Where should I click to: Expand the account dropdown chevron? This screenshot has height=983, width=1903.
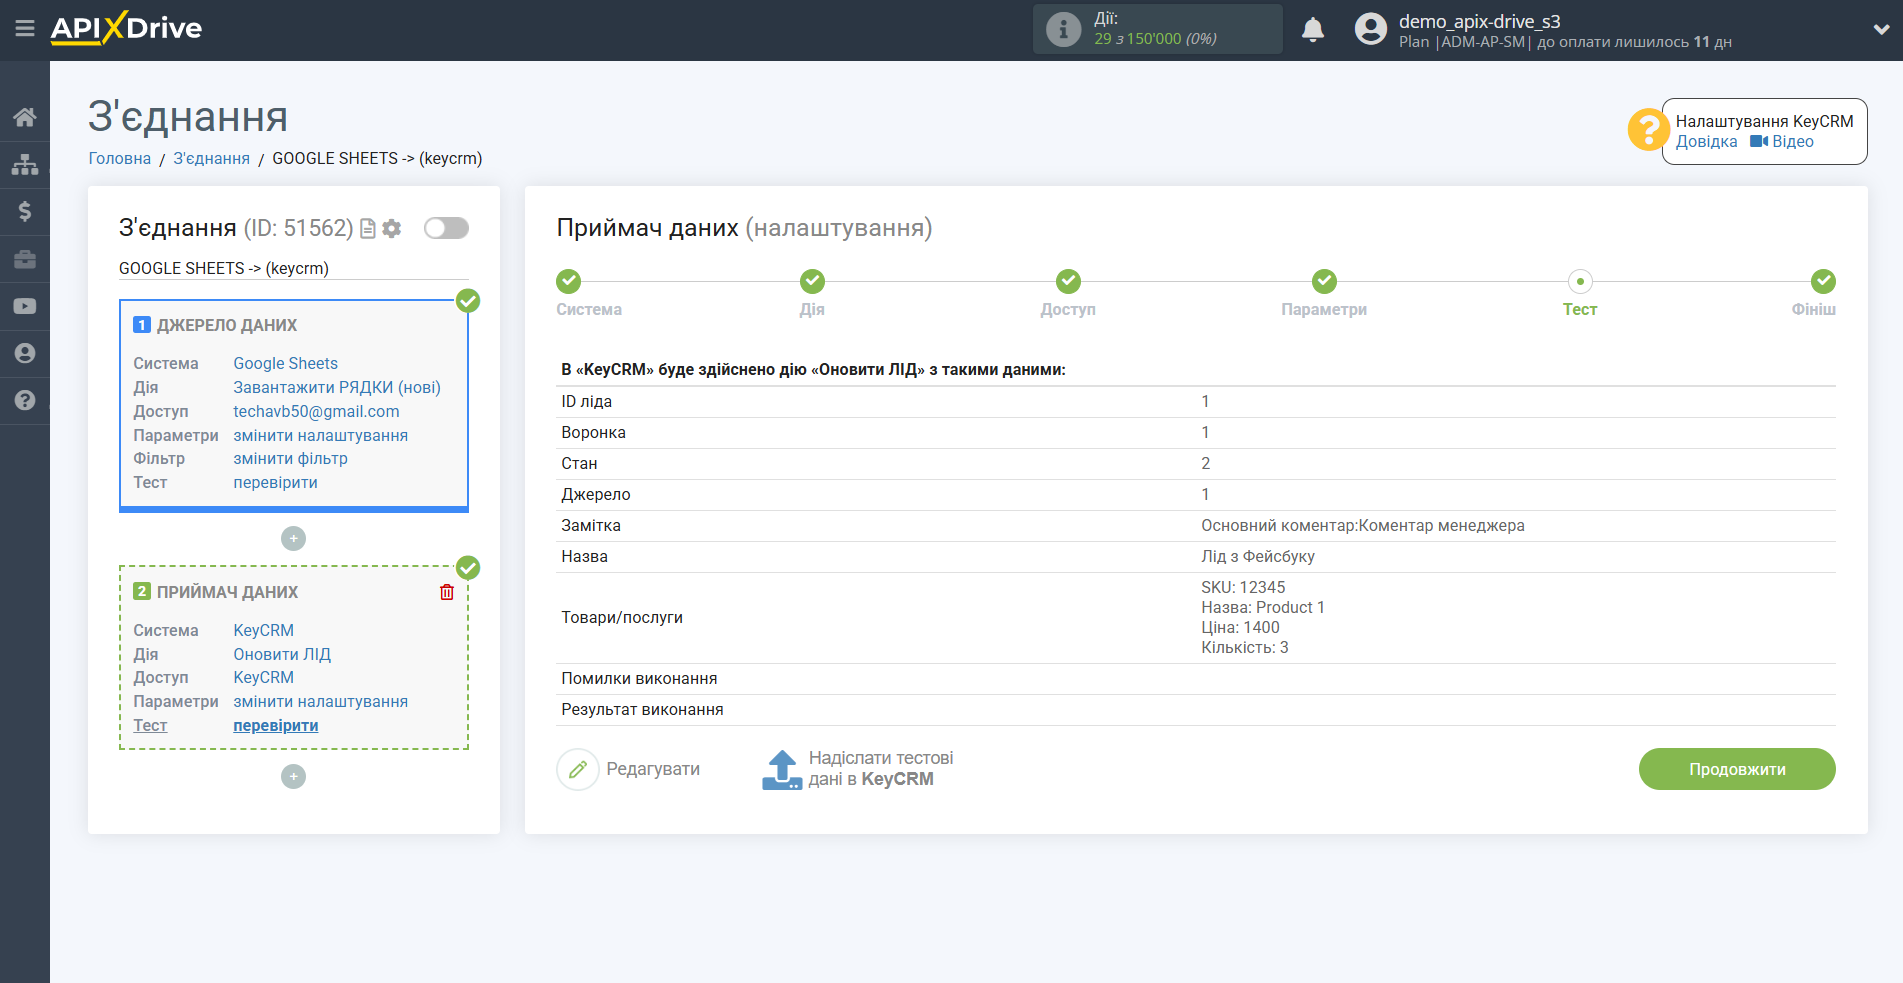point(1881,29)
